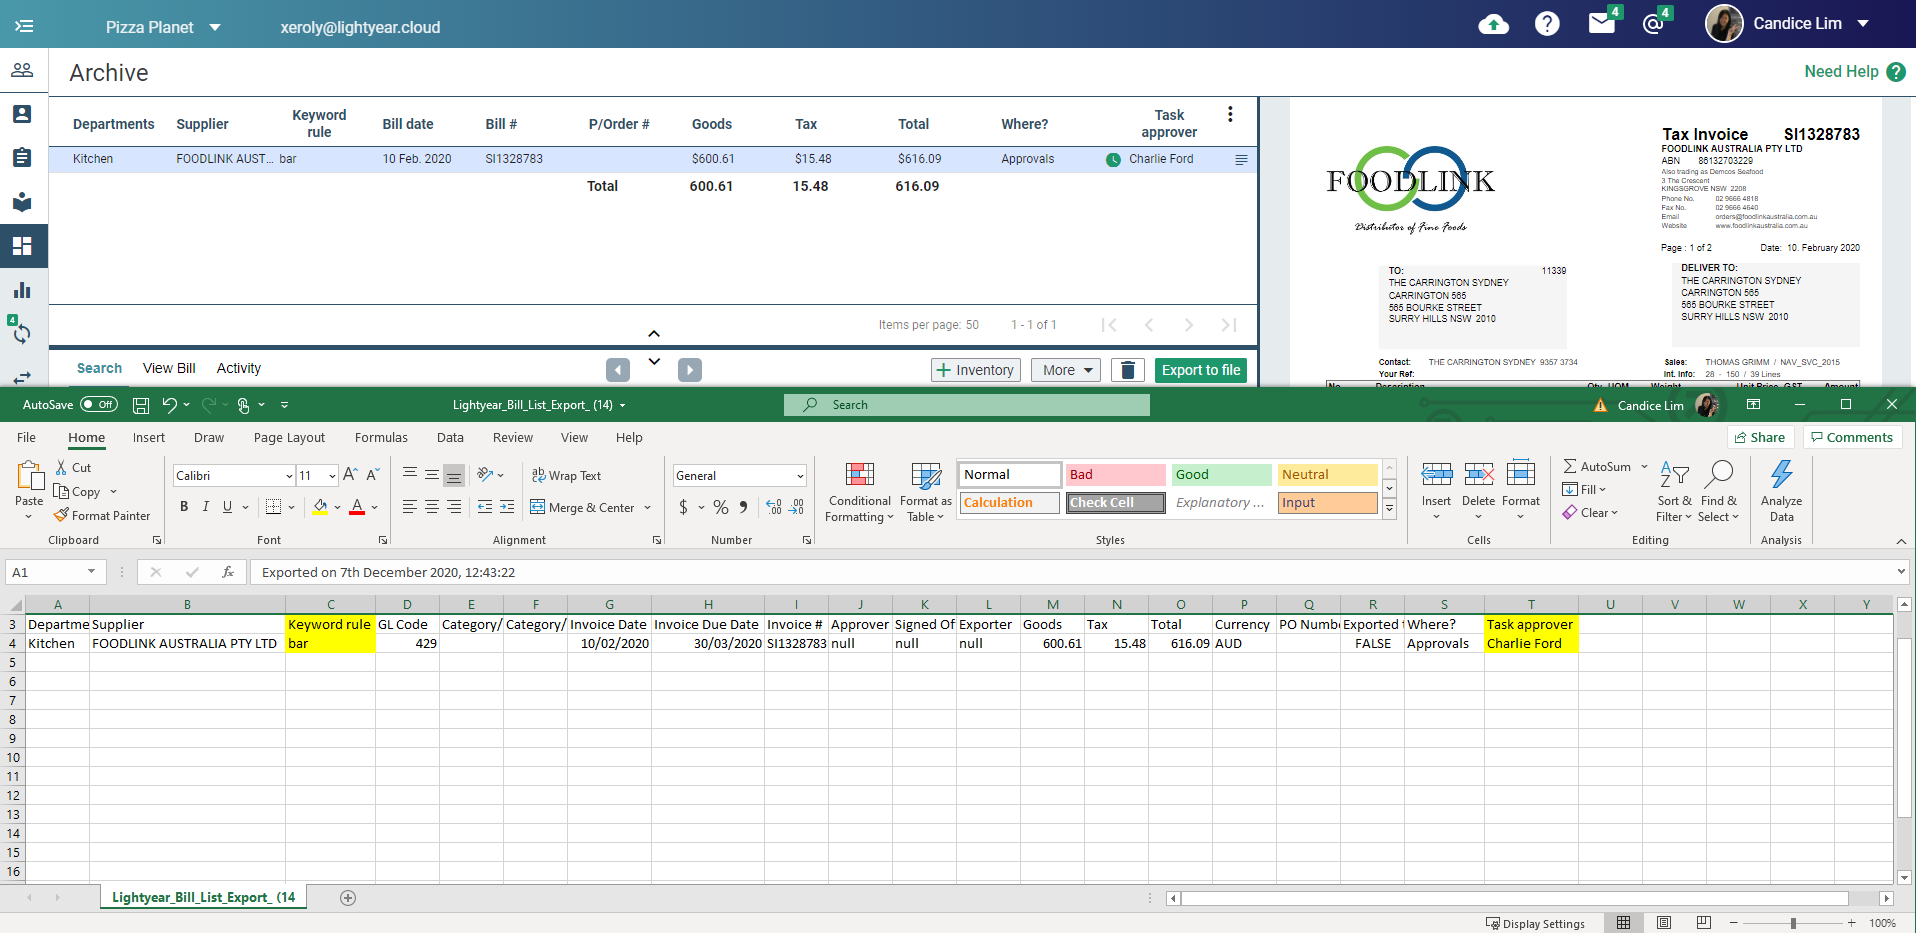Open Conditional Formatting in the ribbon
The height and width of the screenshot is (933, 1916).
coord(859,493)
